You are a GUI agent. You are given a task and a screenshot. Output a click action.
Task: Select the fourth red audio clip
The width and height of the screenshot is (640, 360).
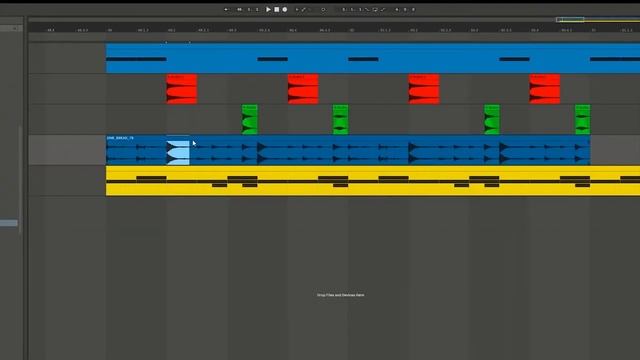tap(544, 89)
